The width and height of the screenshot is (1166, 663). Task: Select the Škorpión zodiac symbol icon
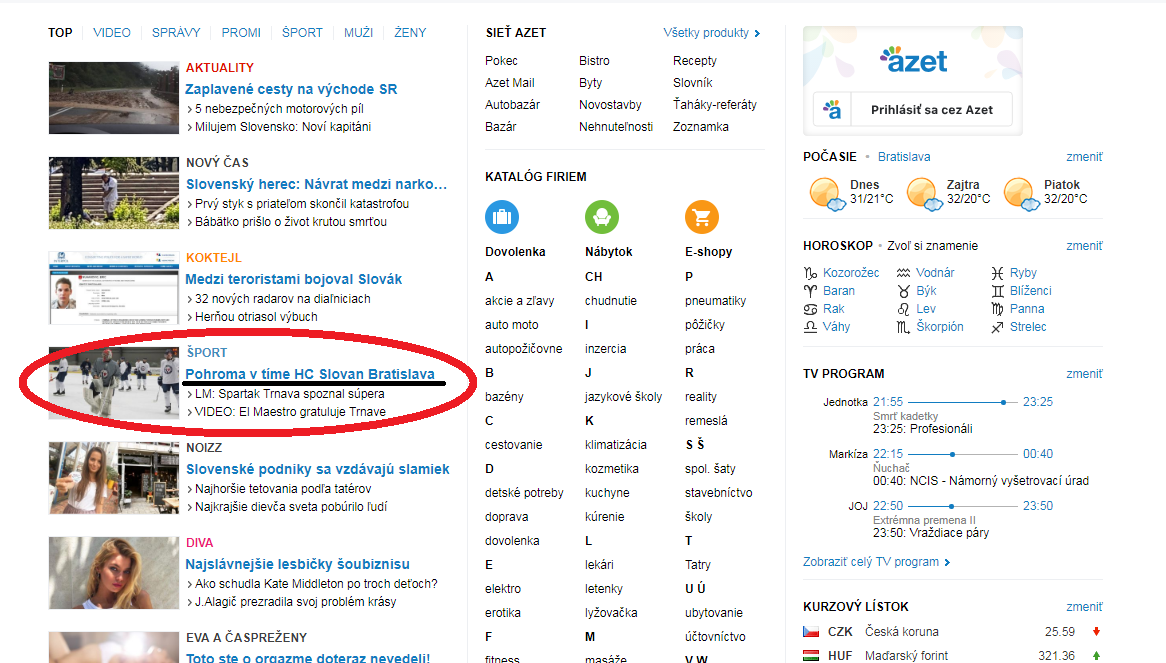click(x=904, y=326)
